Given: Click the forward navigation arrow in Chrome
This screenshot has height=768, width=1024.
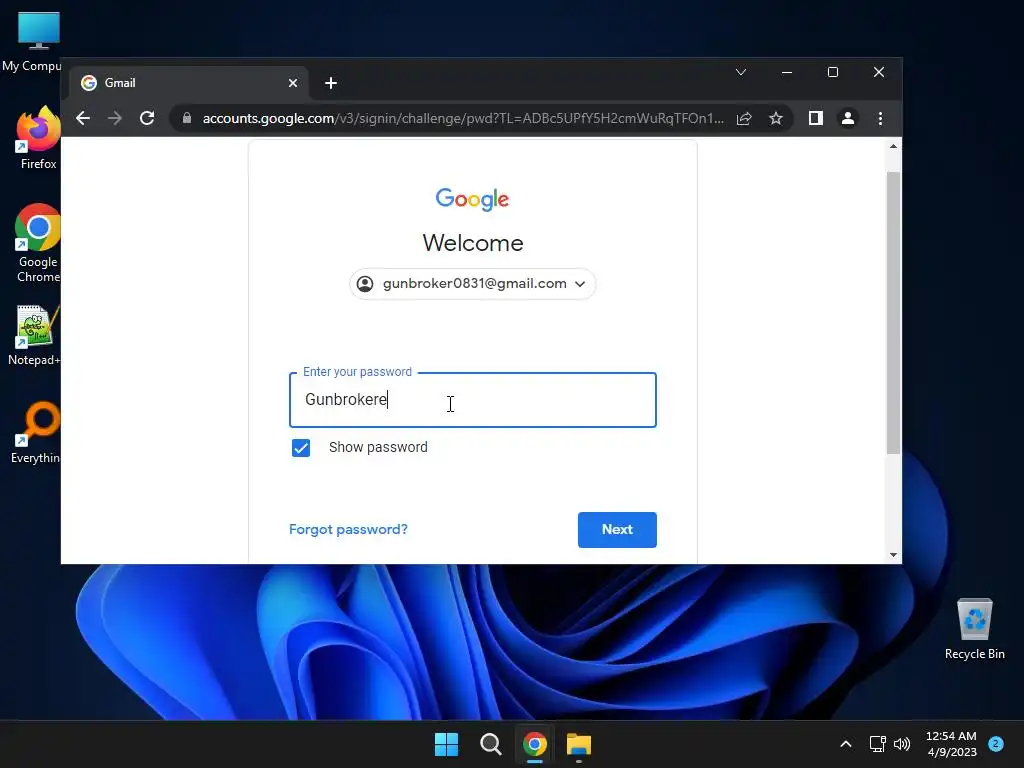Looking at the screenshot, I should pos(115,118).
